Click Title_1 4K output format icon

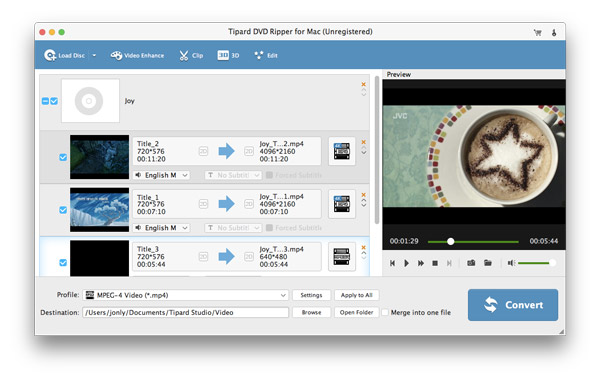coord(342,204)
